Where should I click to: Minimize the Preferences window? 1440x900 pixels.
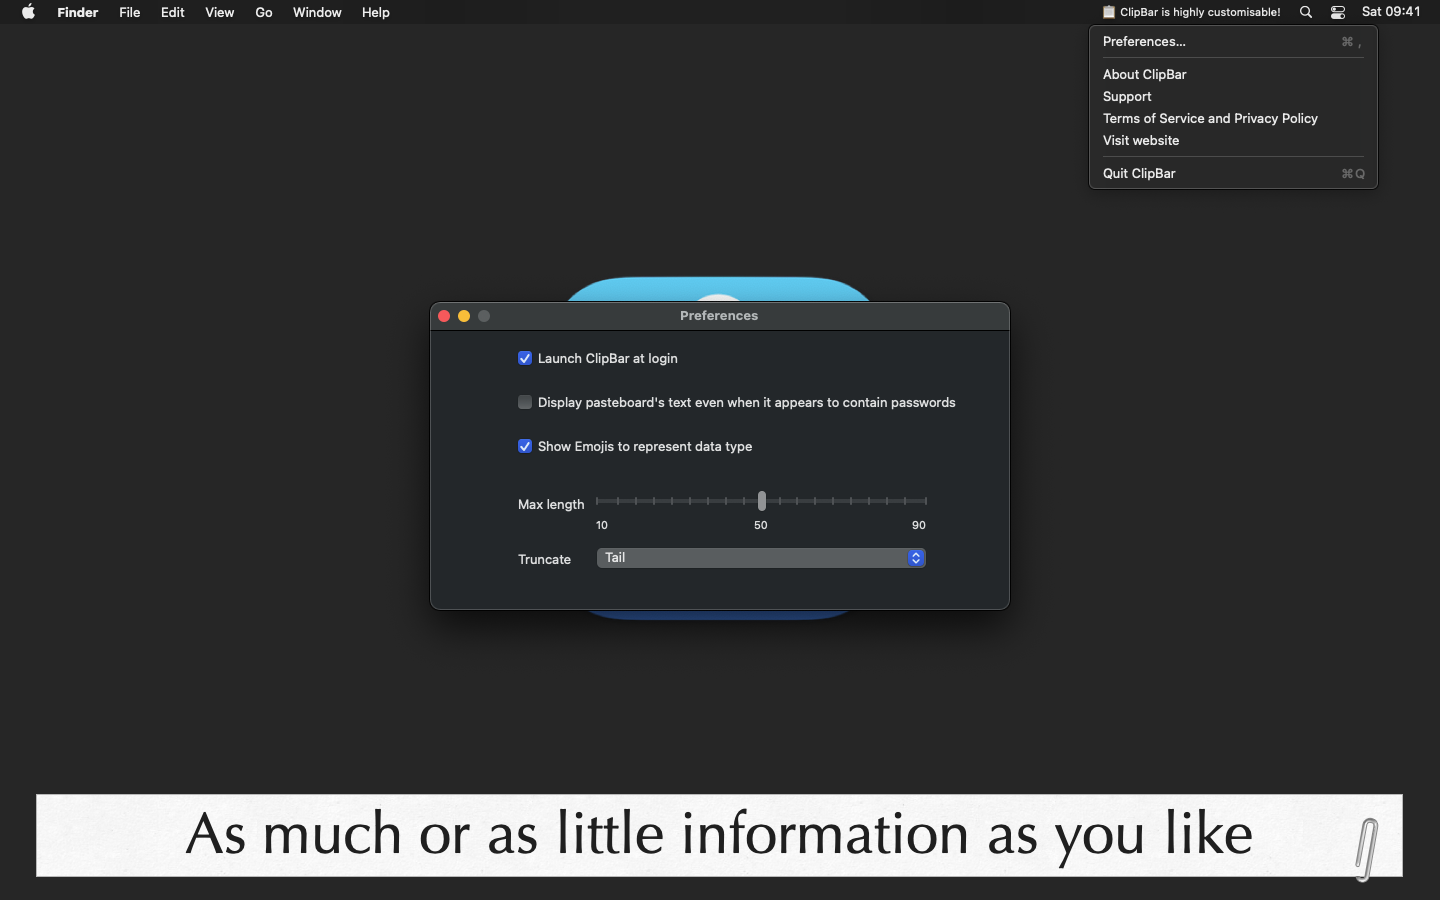[x=464, y=316]
